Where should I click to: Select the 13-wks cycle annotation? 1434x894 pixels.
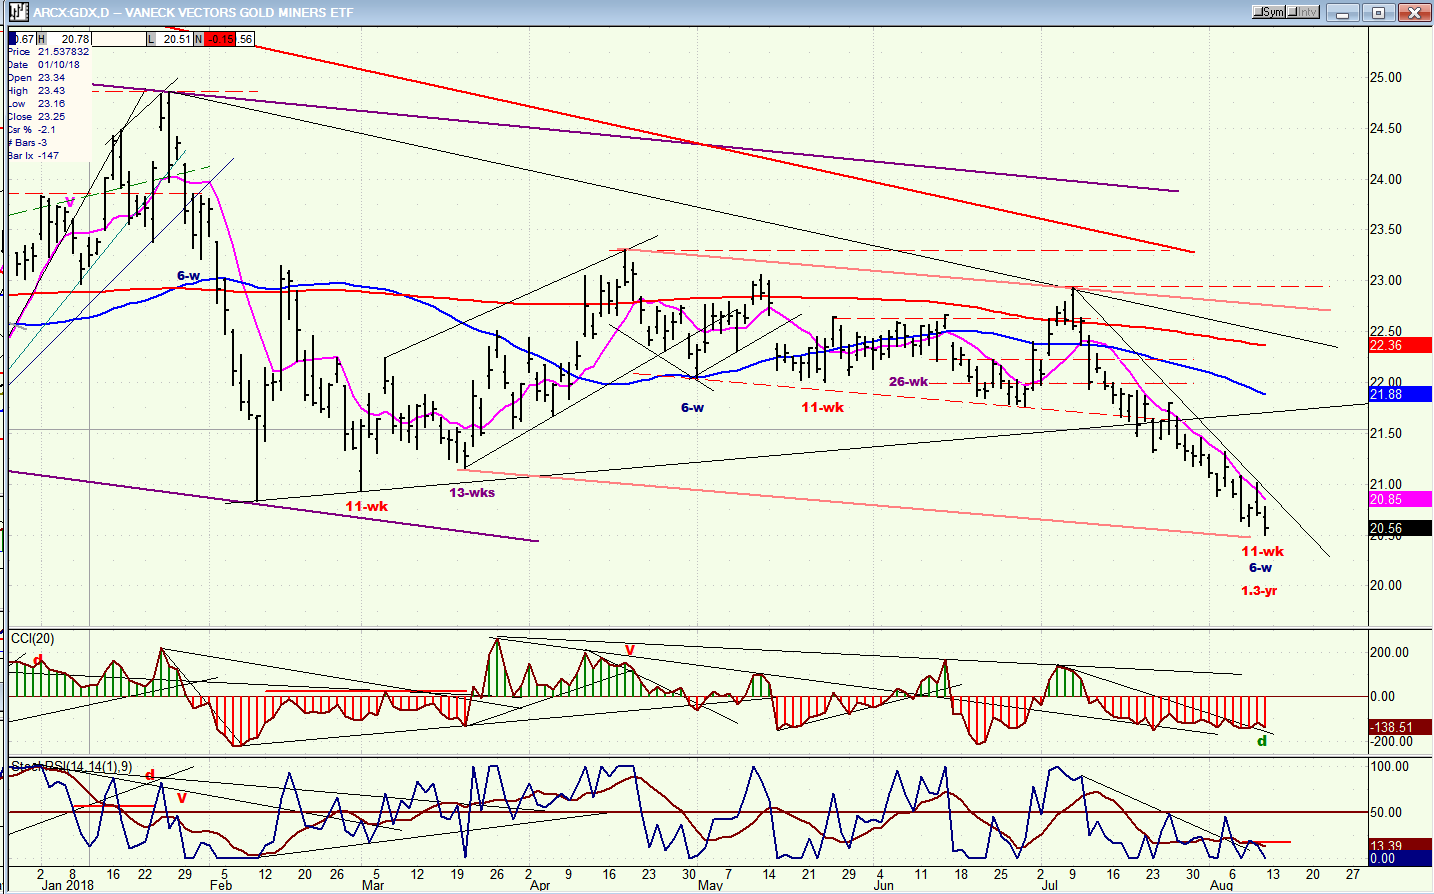point(472,492)
